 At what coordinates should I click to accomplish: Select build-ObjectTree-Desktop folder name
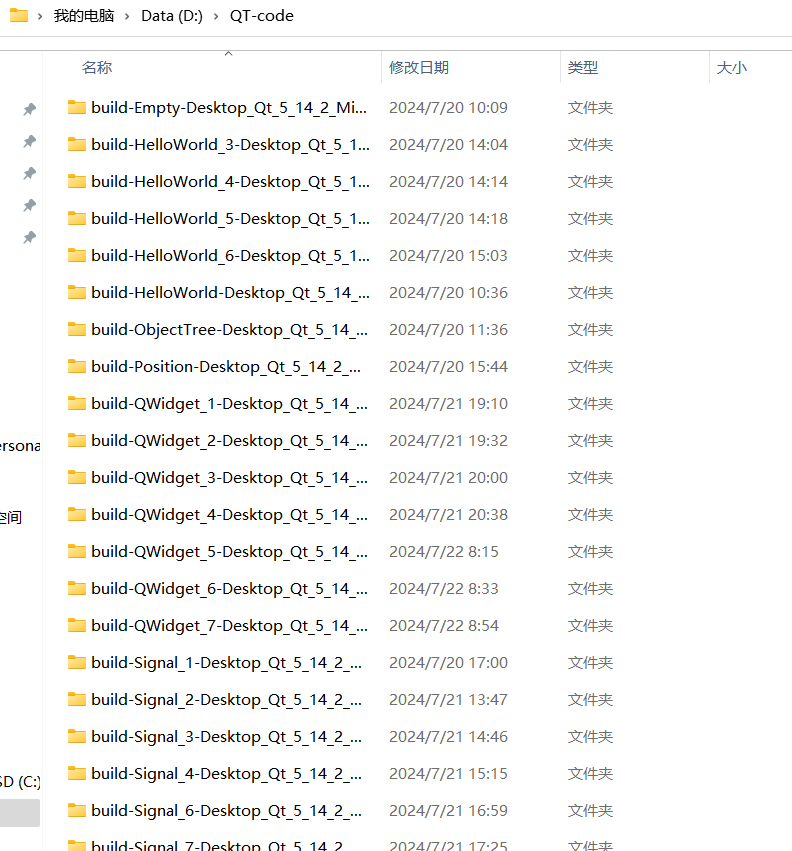230,329
